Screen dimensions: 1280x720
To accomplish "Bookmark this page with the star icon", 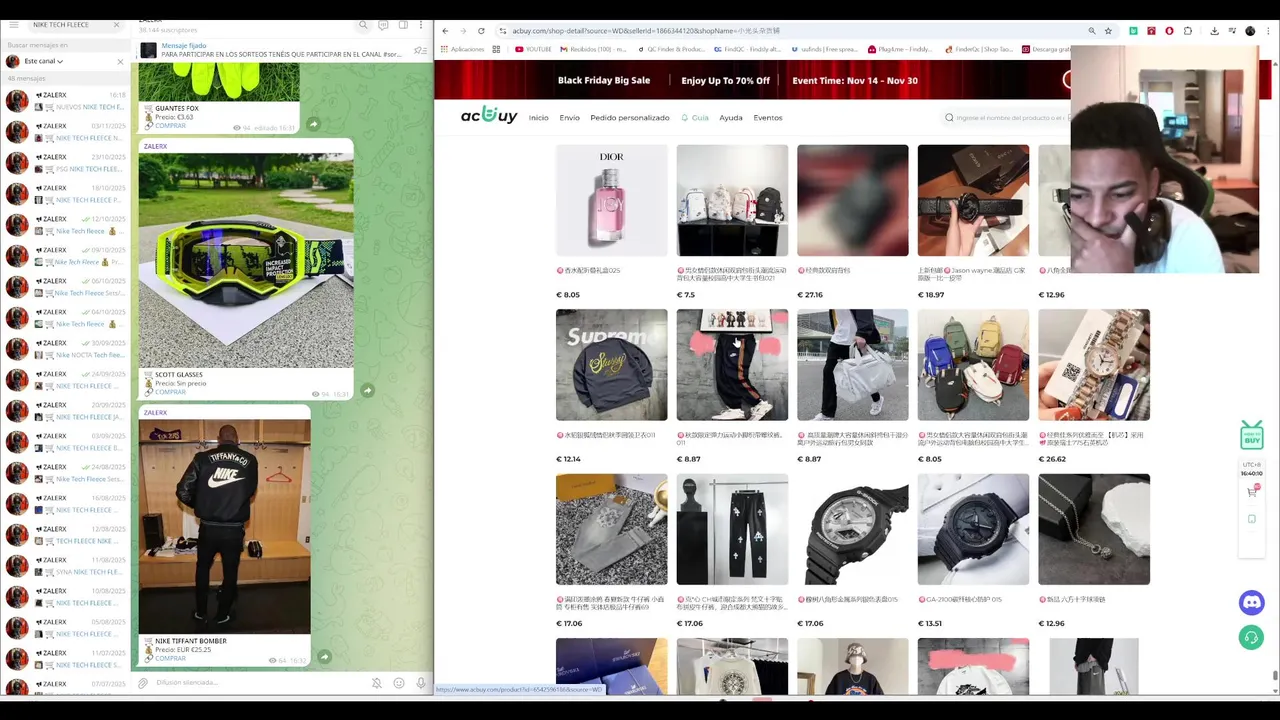I will 1108,31.
